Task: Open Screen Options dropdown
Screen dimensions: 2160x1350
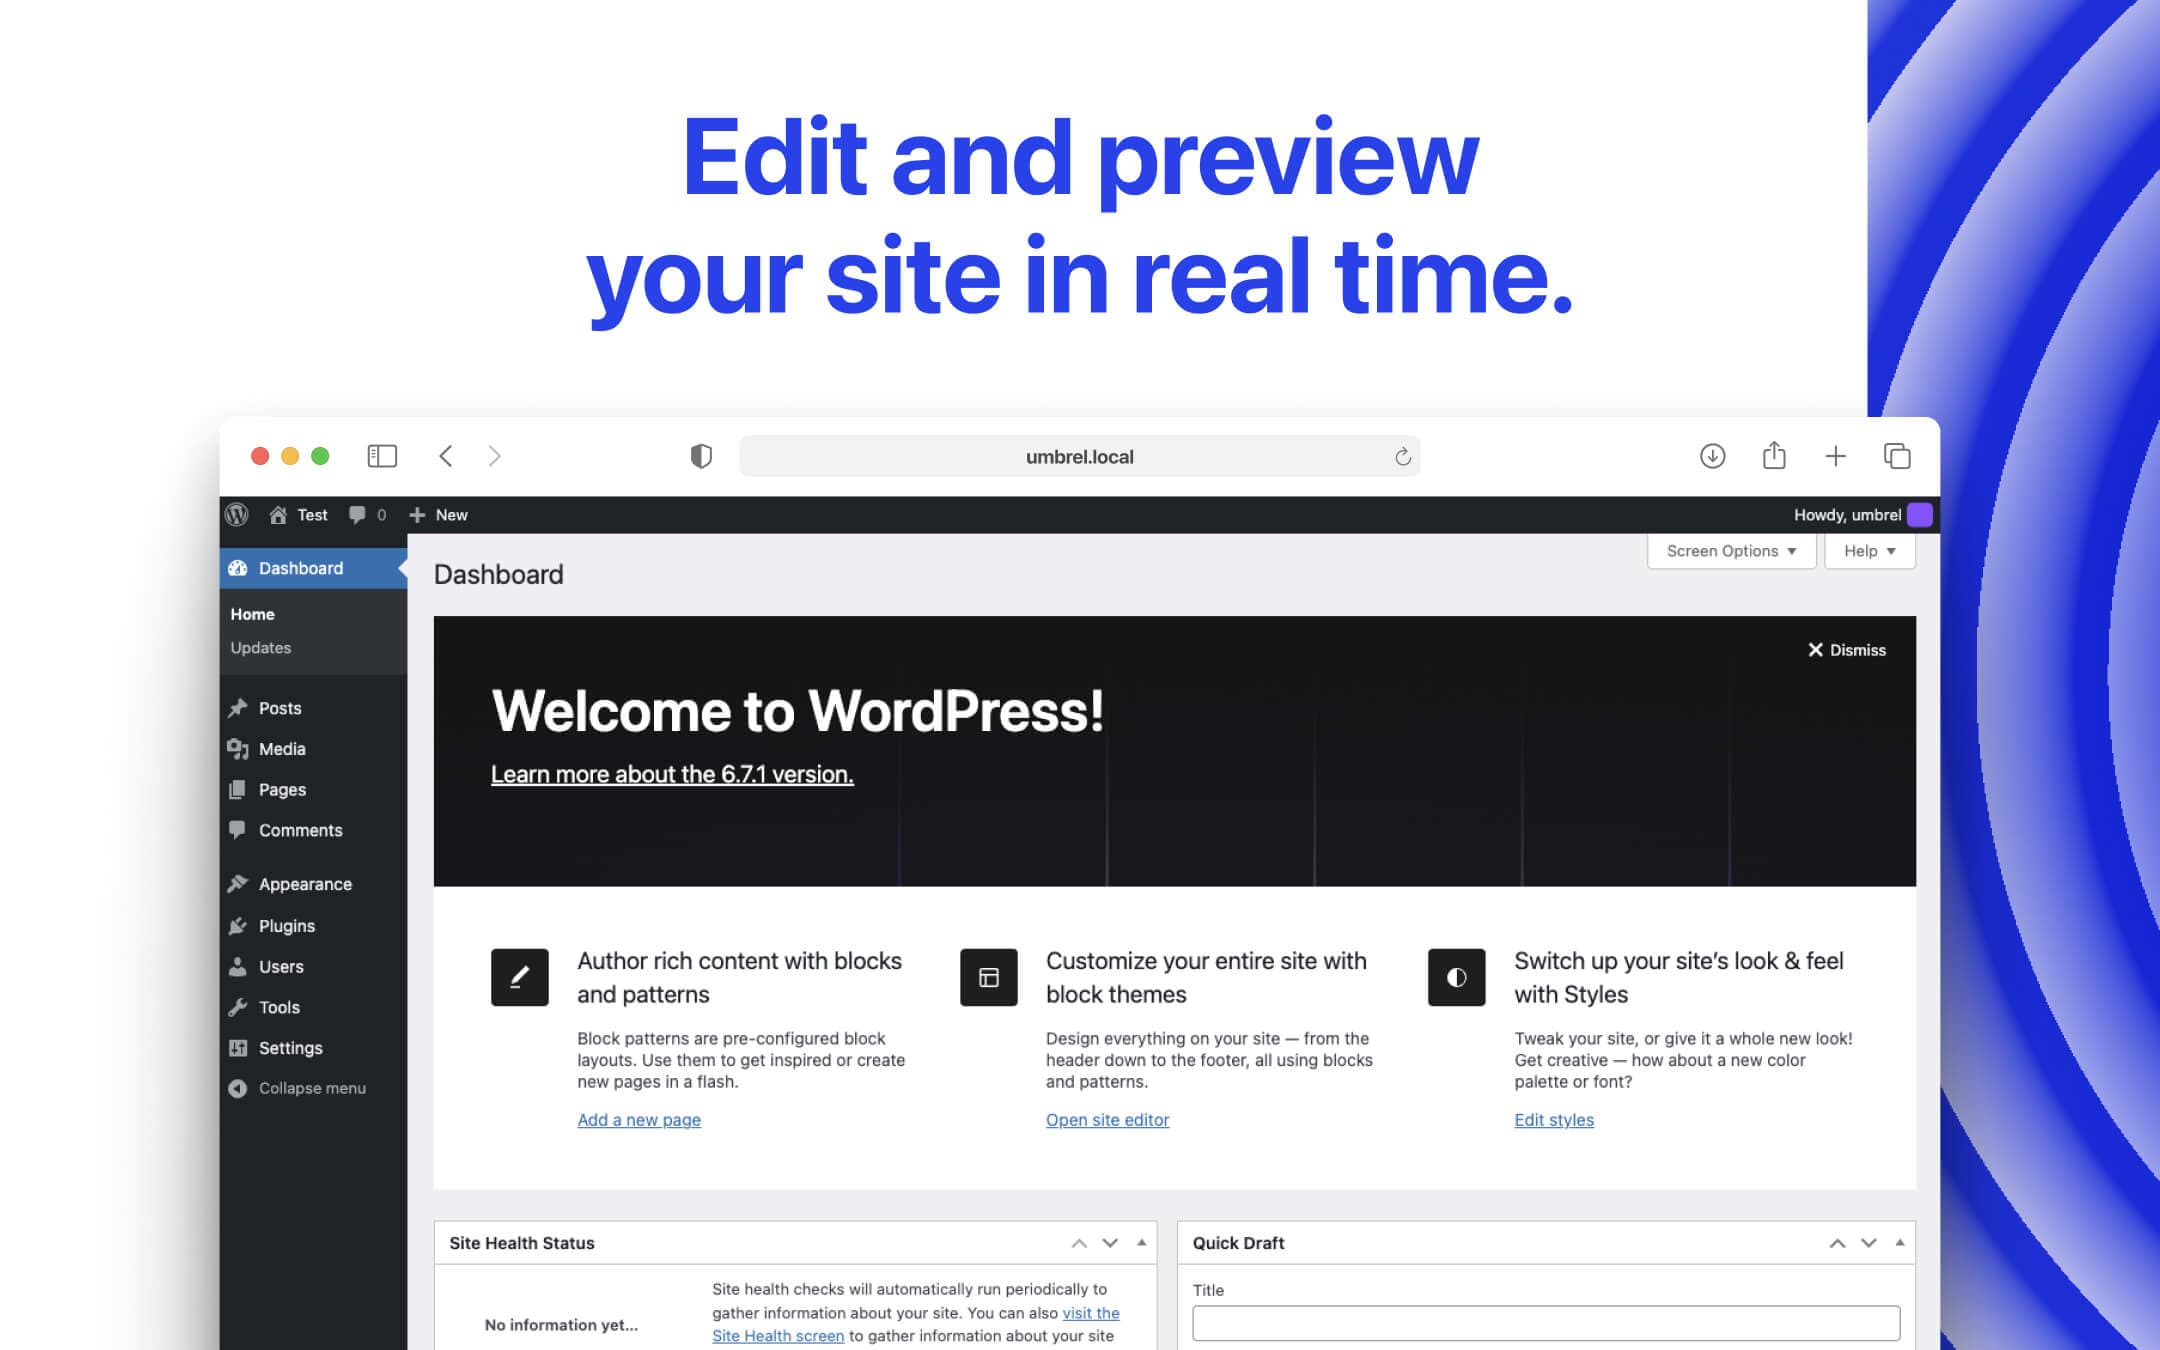Action: point(1729,551)
